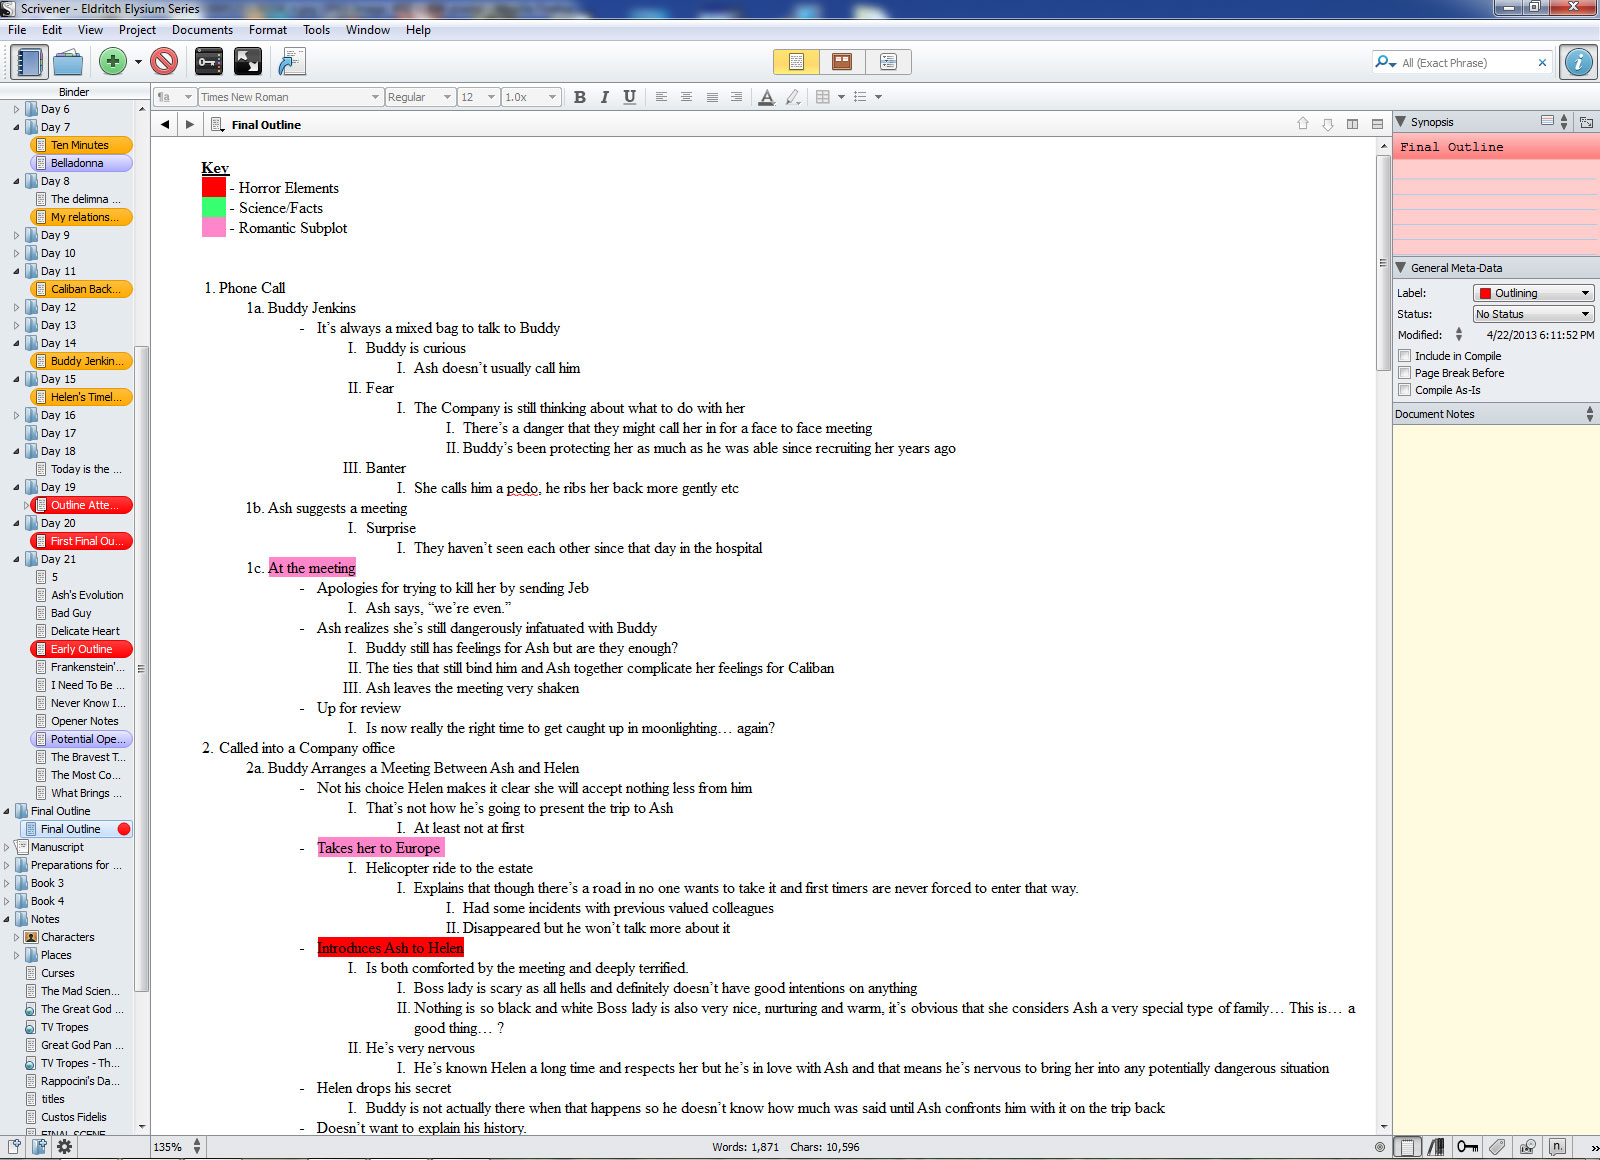This screenshot has width=1600, height=1160.
Task: Open the Format menu
Action: click(267, 30)
